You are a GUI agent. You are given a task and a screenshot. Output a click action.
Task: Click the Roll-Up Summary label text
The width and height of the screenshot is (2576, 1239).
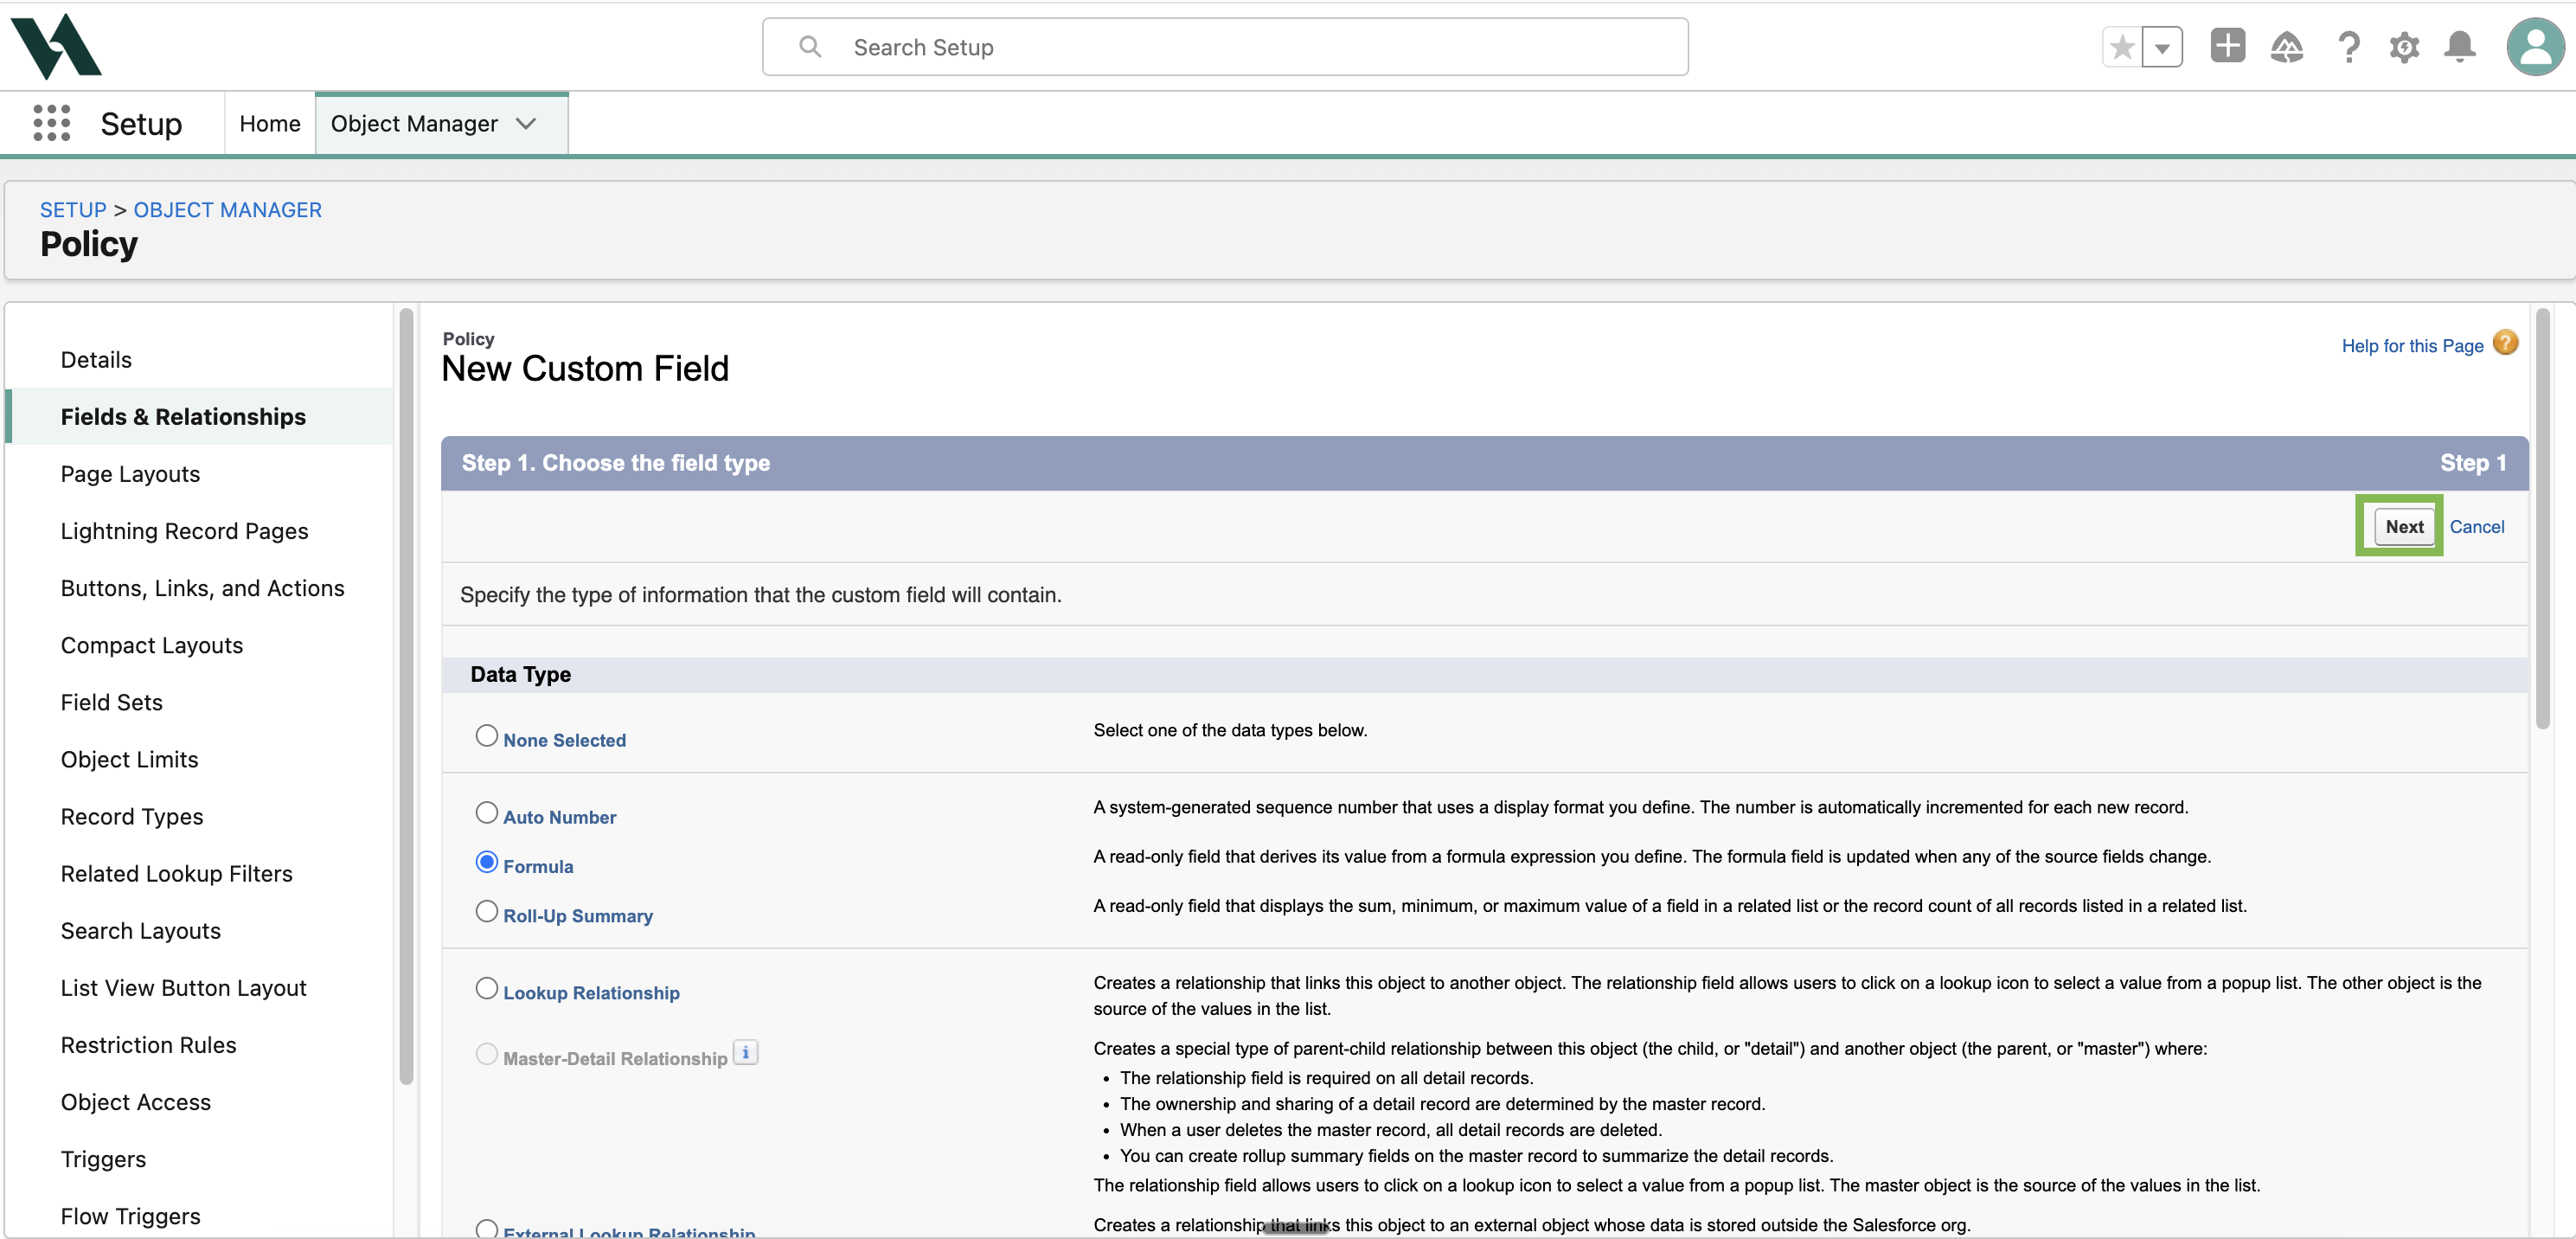pyautogui.click(x=577, y=915)
